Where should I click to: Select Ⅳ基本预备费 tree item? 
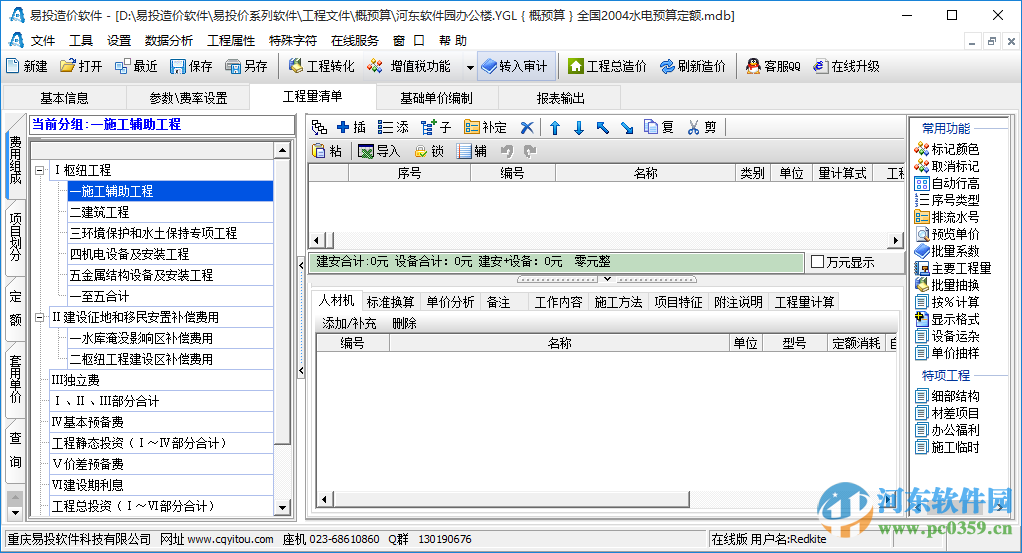click(x=161, y=422)
